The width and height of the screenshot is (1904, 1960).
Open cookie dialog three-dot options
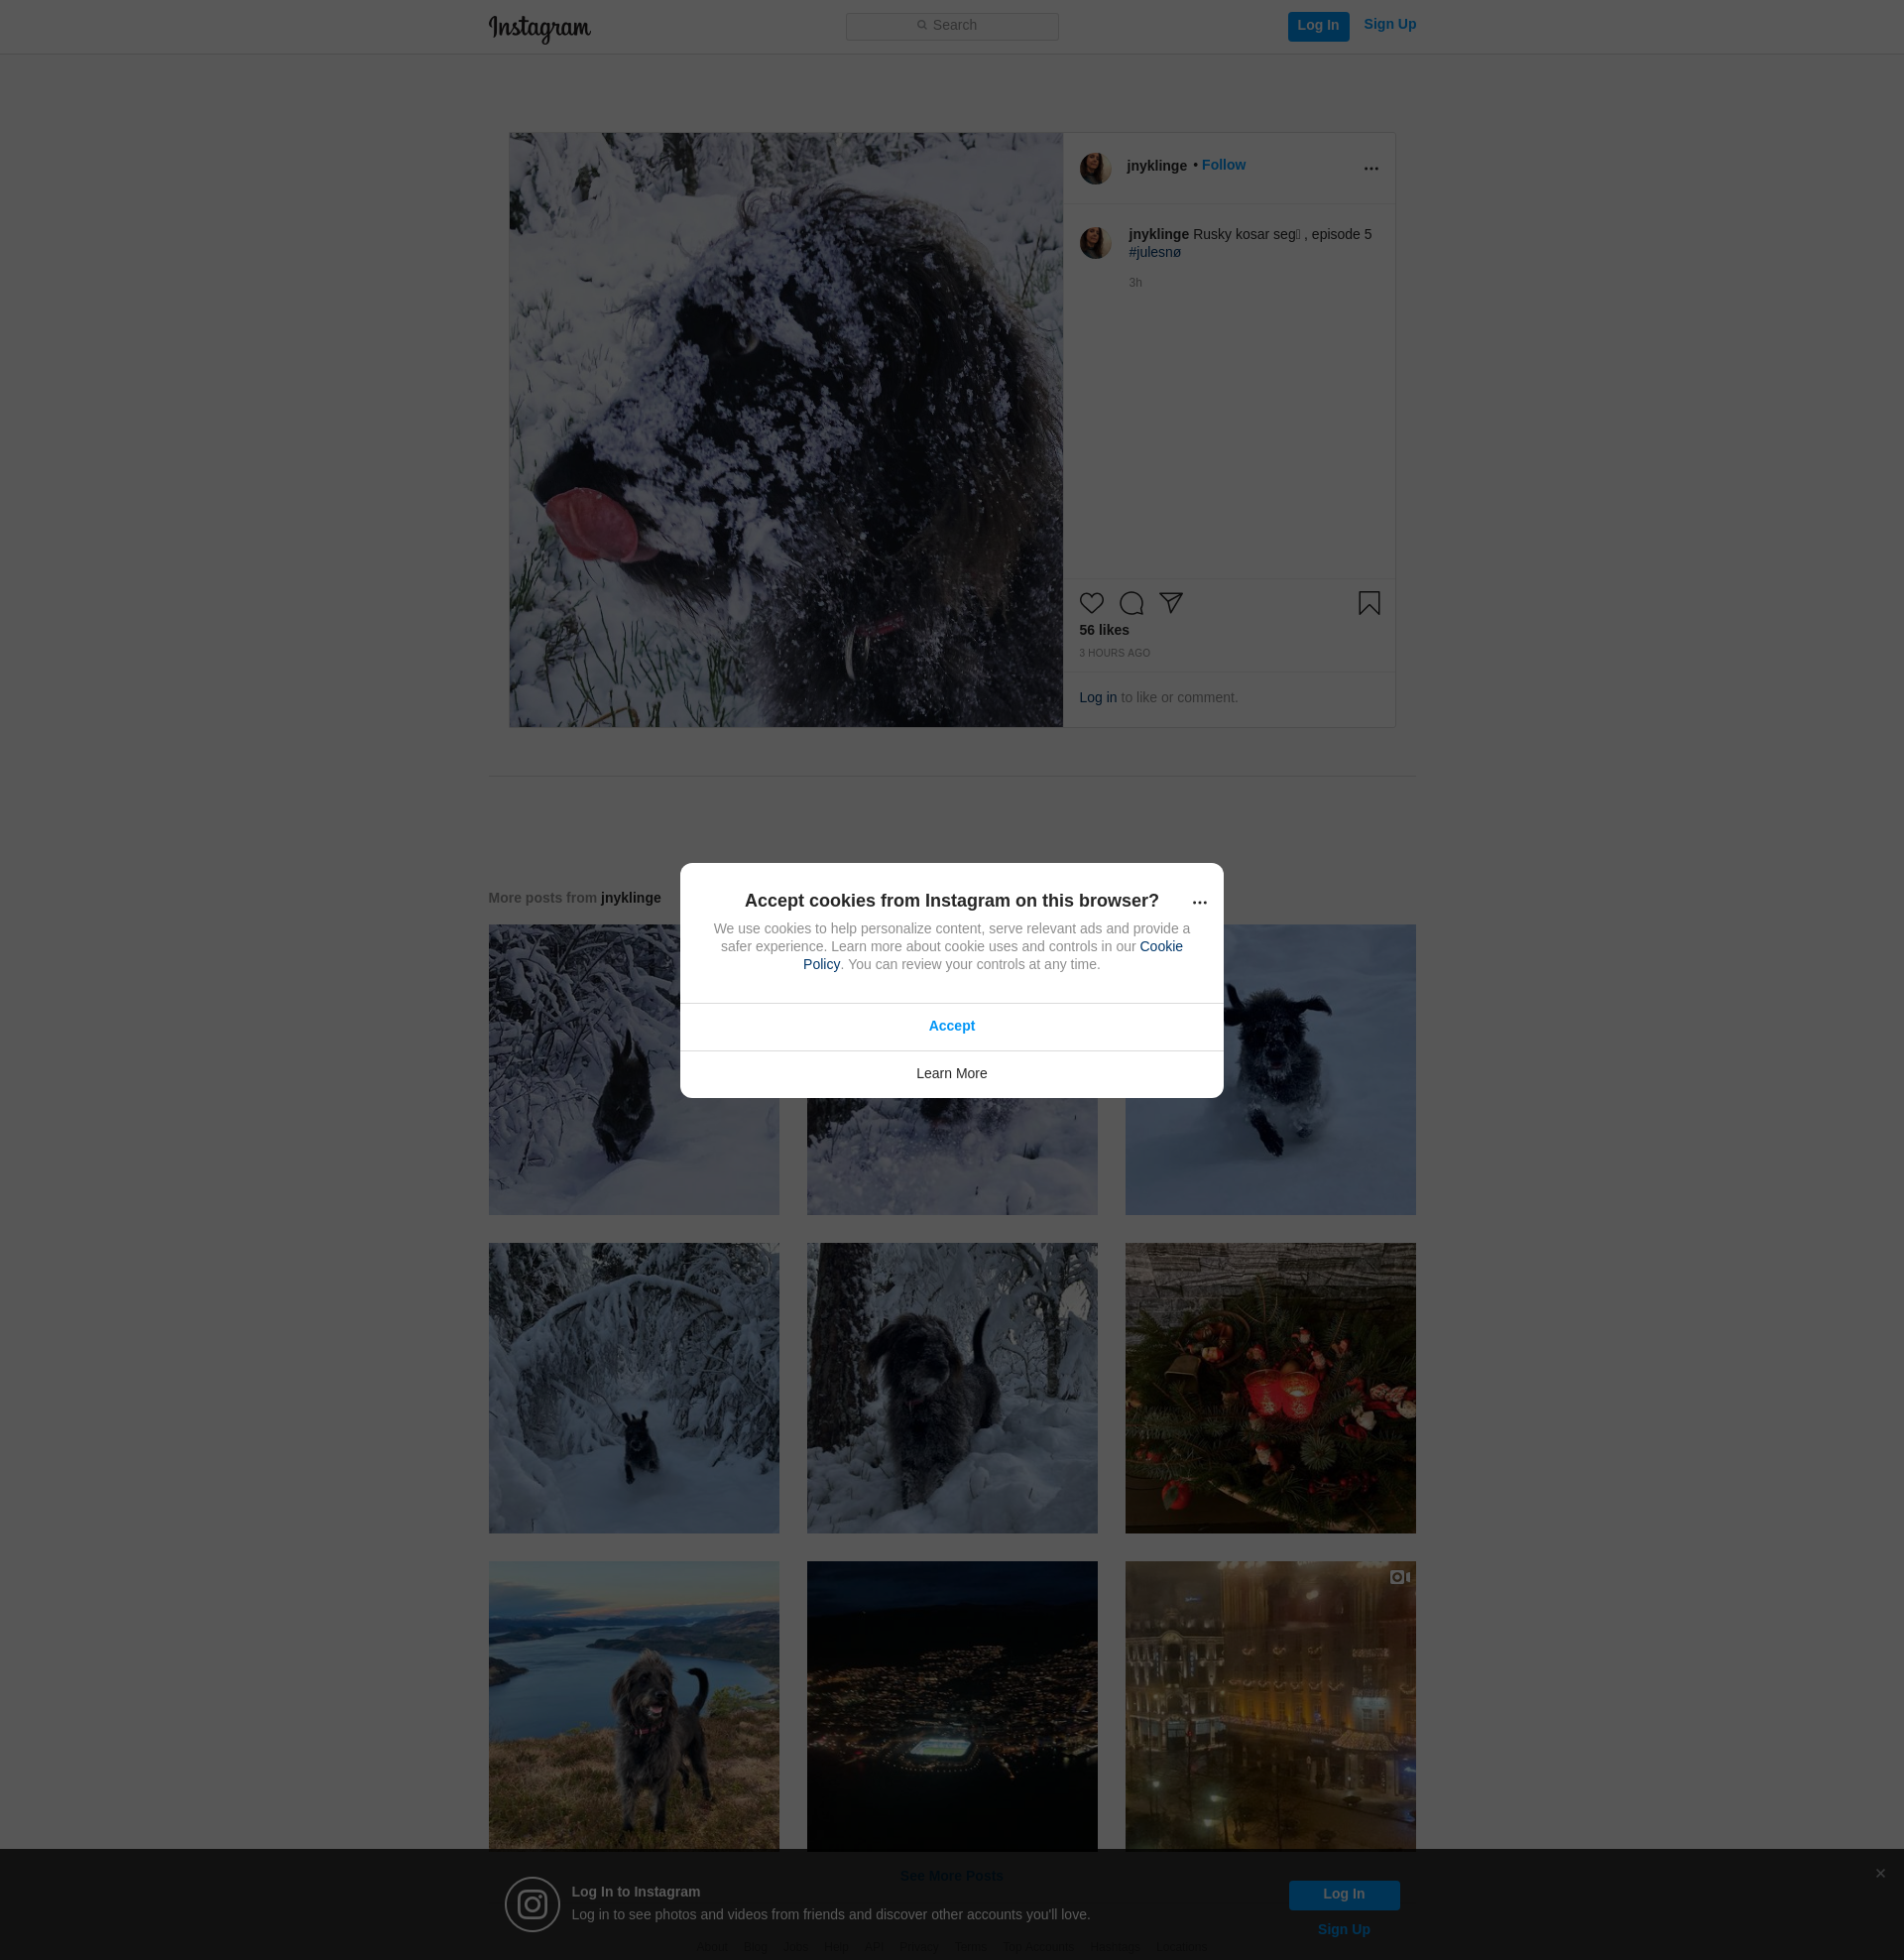coord(1199,903)
